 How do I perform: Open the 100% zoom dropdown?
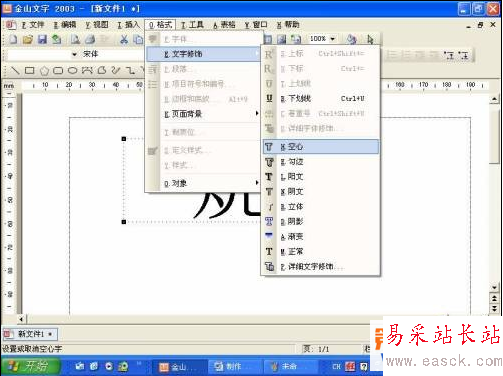[332, 39]
